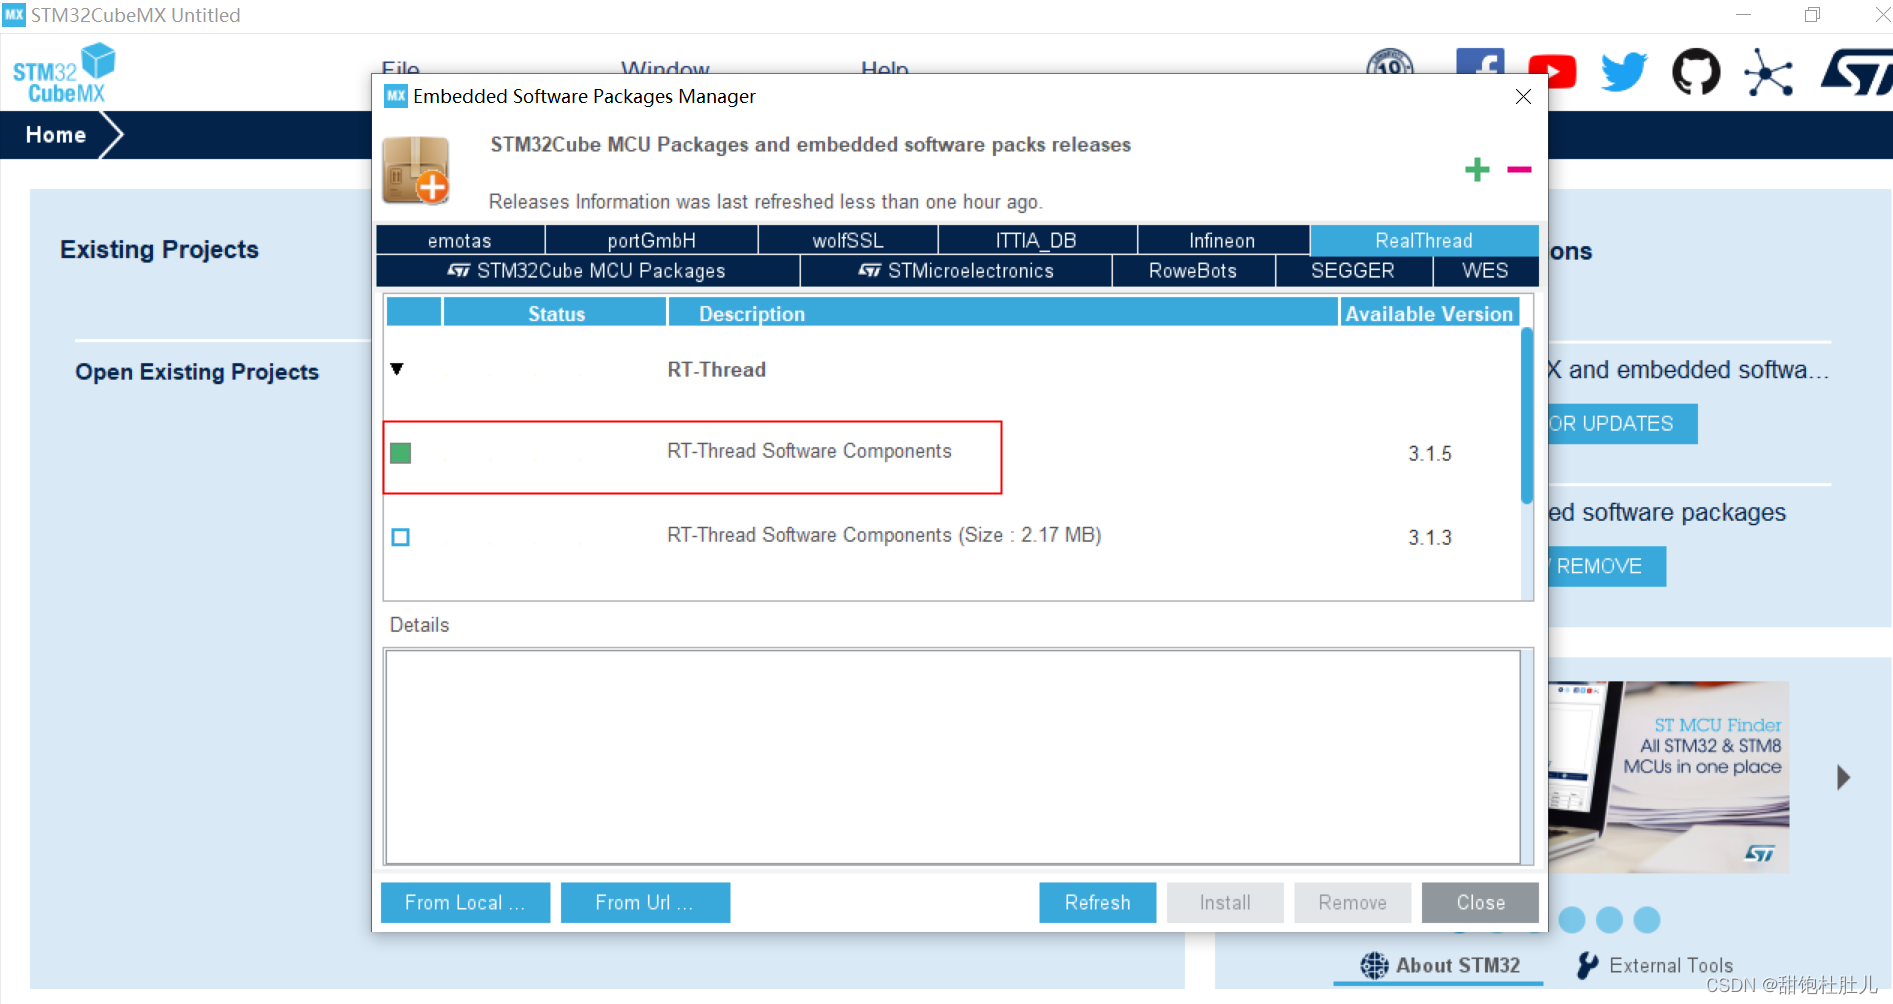This screenshot has width=1893, height=1004.
Task: Select the first visible carousel dot
Action: point(1572,920)
